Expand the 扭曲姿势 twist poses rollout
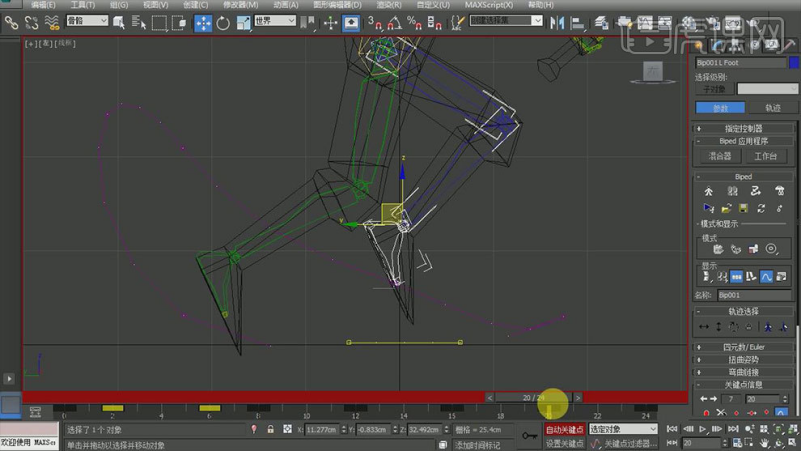The image size is (802, 451). [x=743, y=359]
